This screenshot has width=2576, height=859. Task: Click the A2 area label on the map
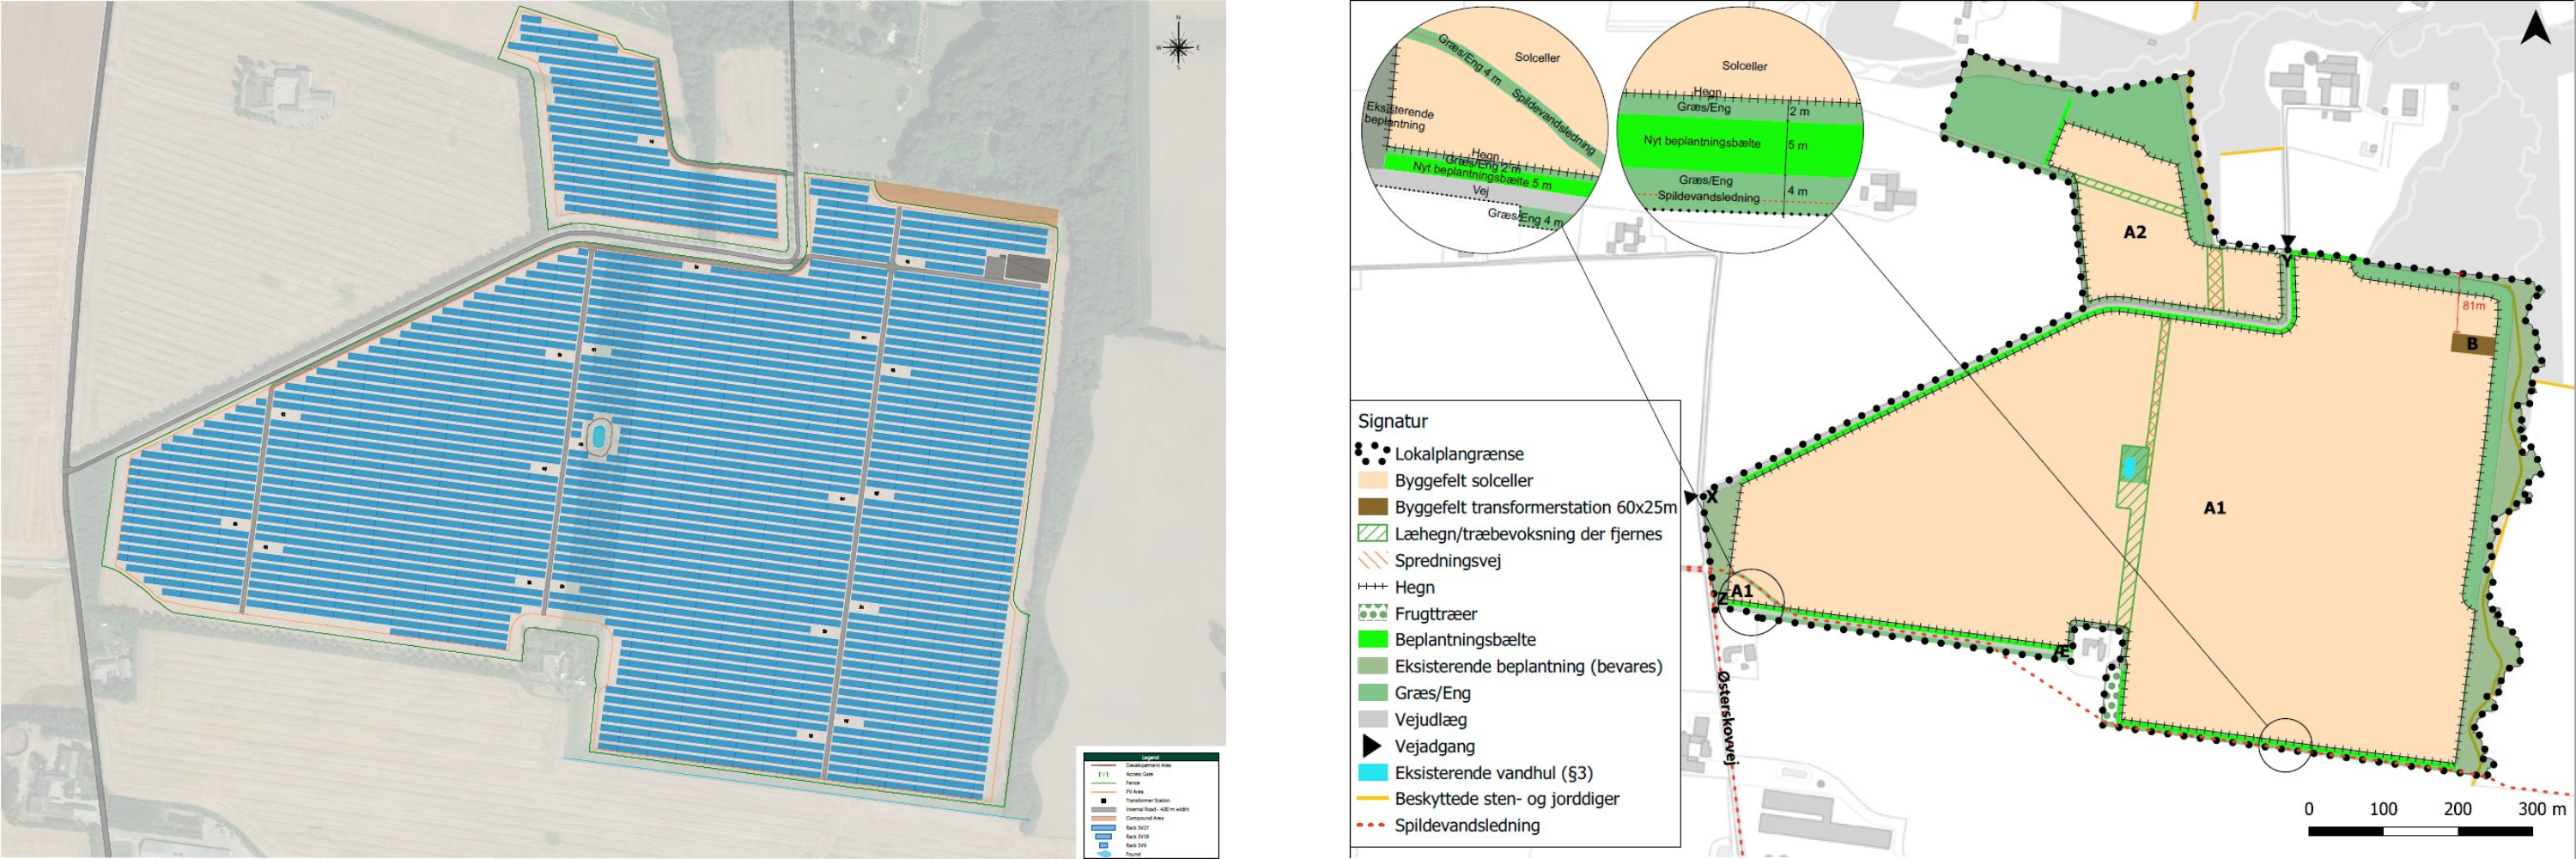tap(2134, 232)
